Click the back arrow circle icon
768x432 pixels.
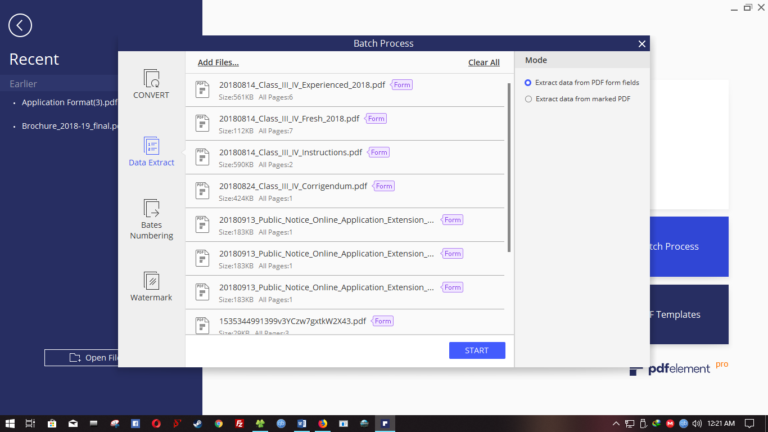[19, 26]
